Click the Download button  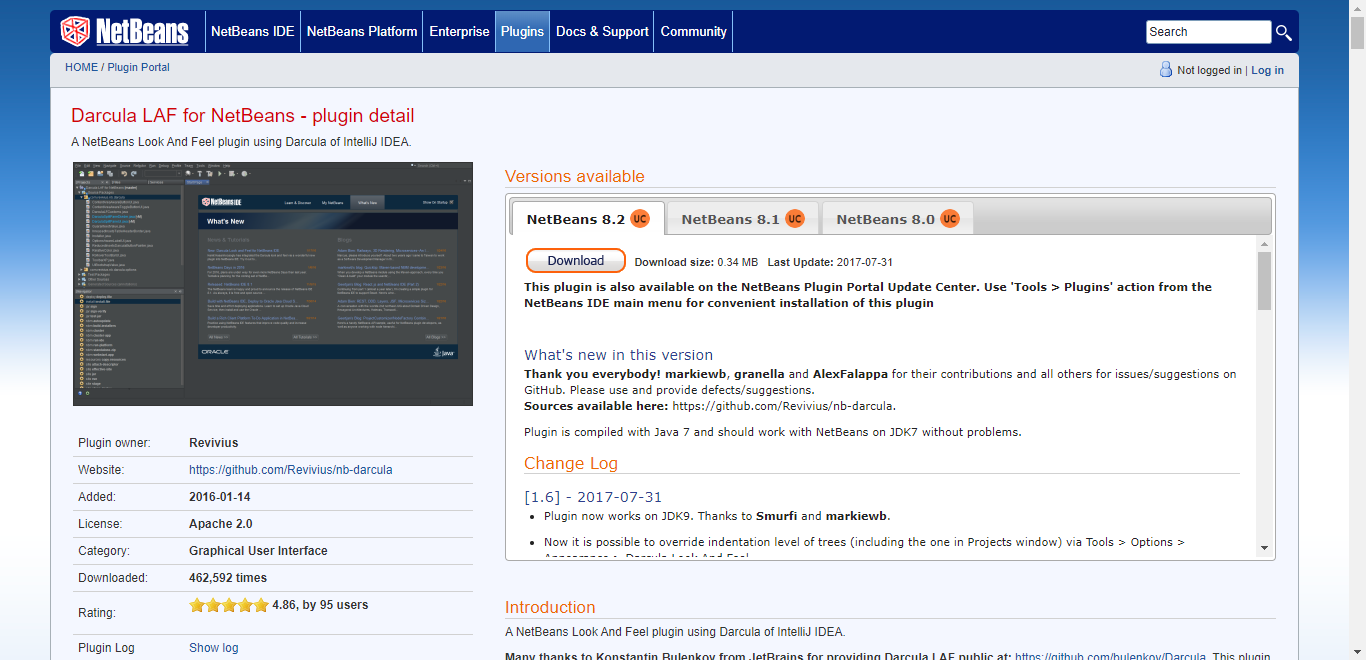tap(576, 261)
